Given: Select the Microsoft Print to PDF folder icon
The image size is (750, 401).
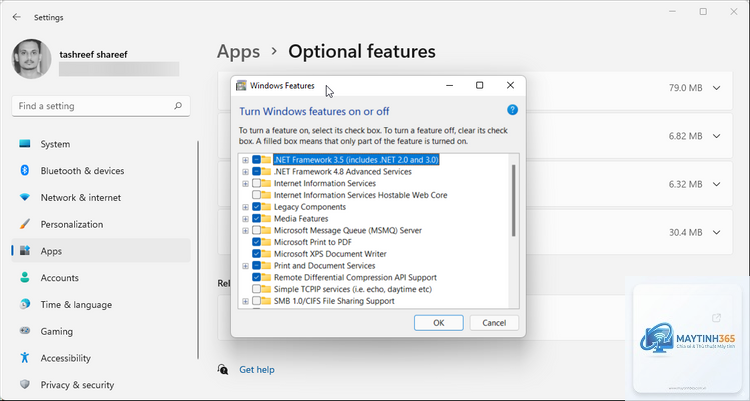Looking at the screenshot, I should tap(266, 242).
